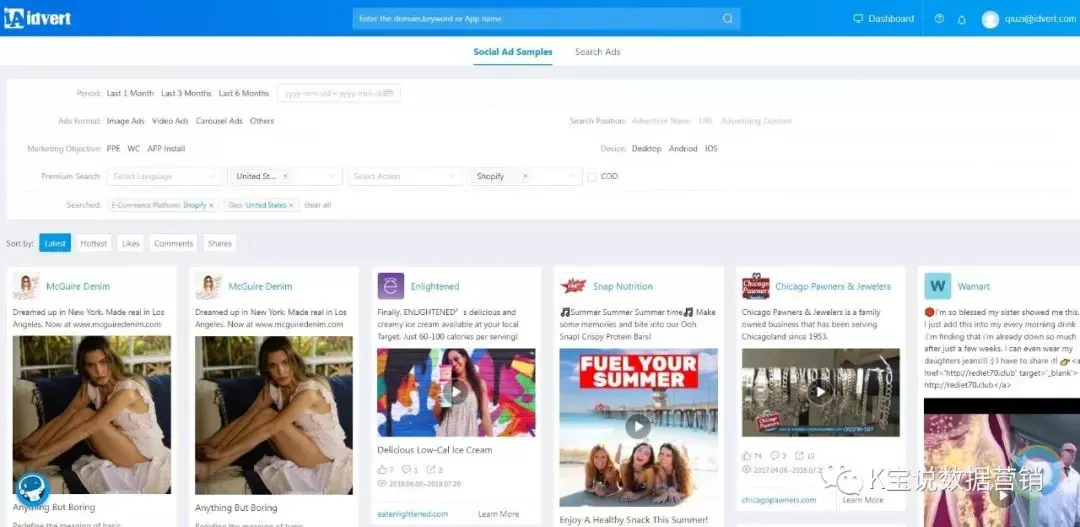Click the clear all filters link

pos(318,205)
